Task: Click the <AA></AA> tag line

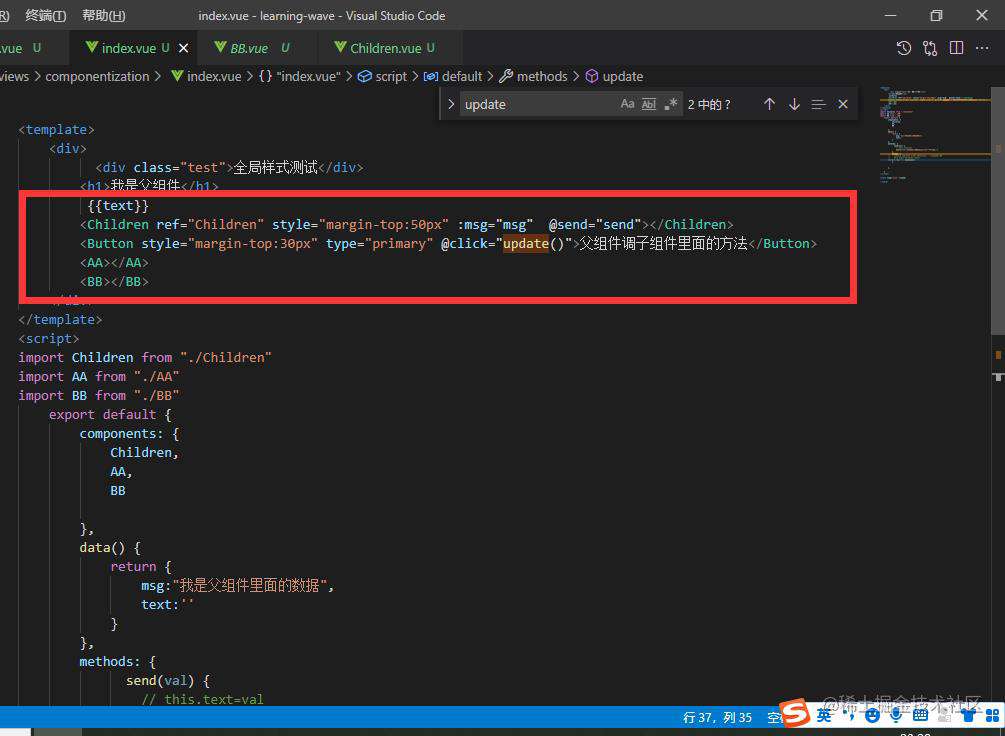Action: click(x=114, y=262)
